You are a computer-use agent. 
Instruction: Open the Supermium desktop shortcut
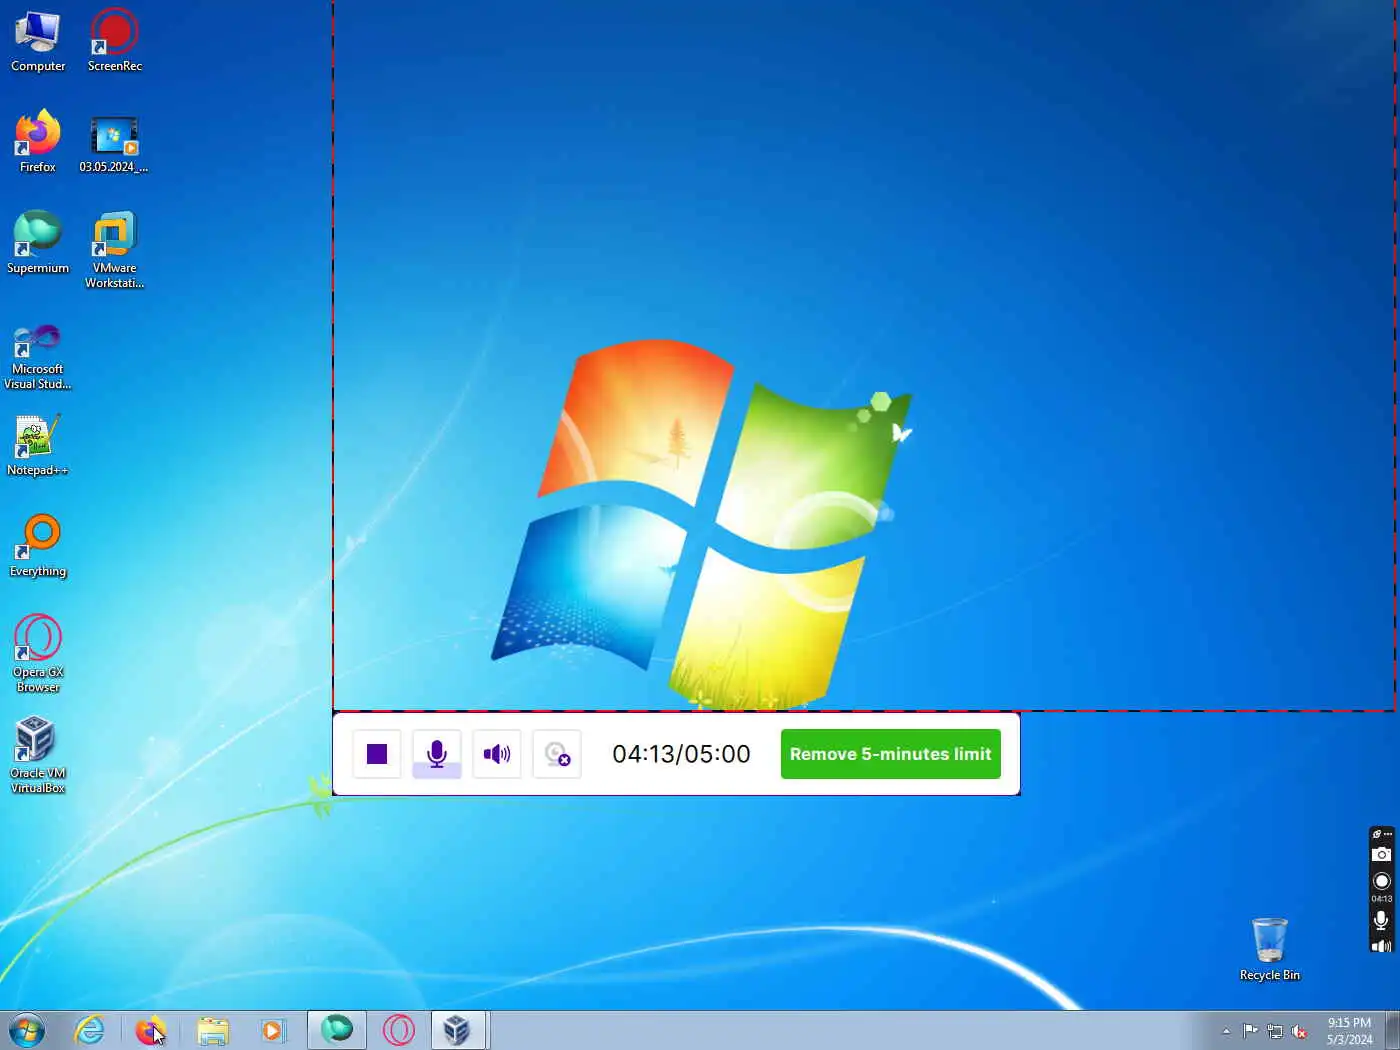point(38,242)
